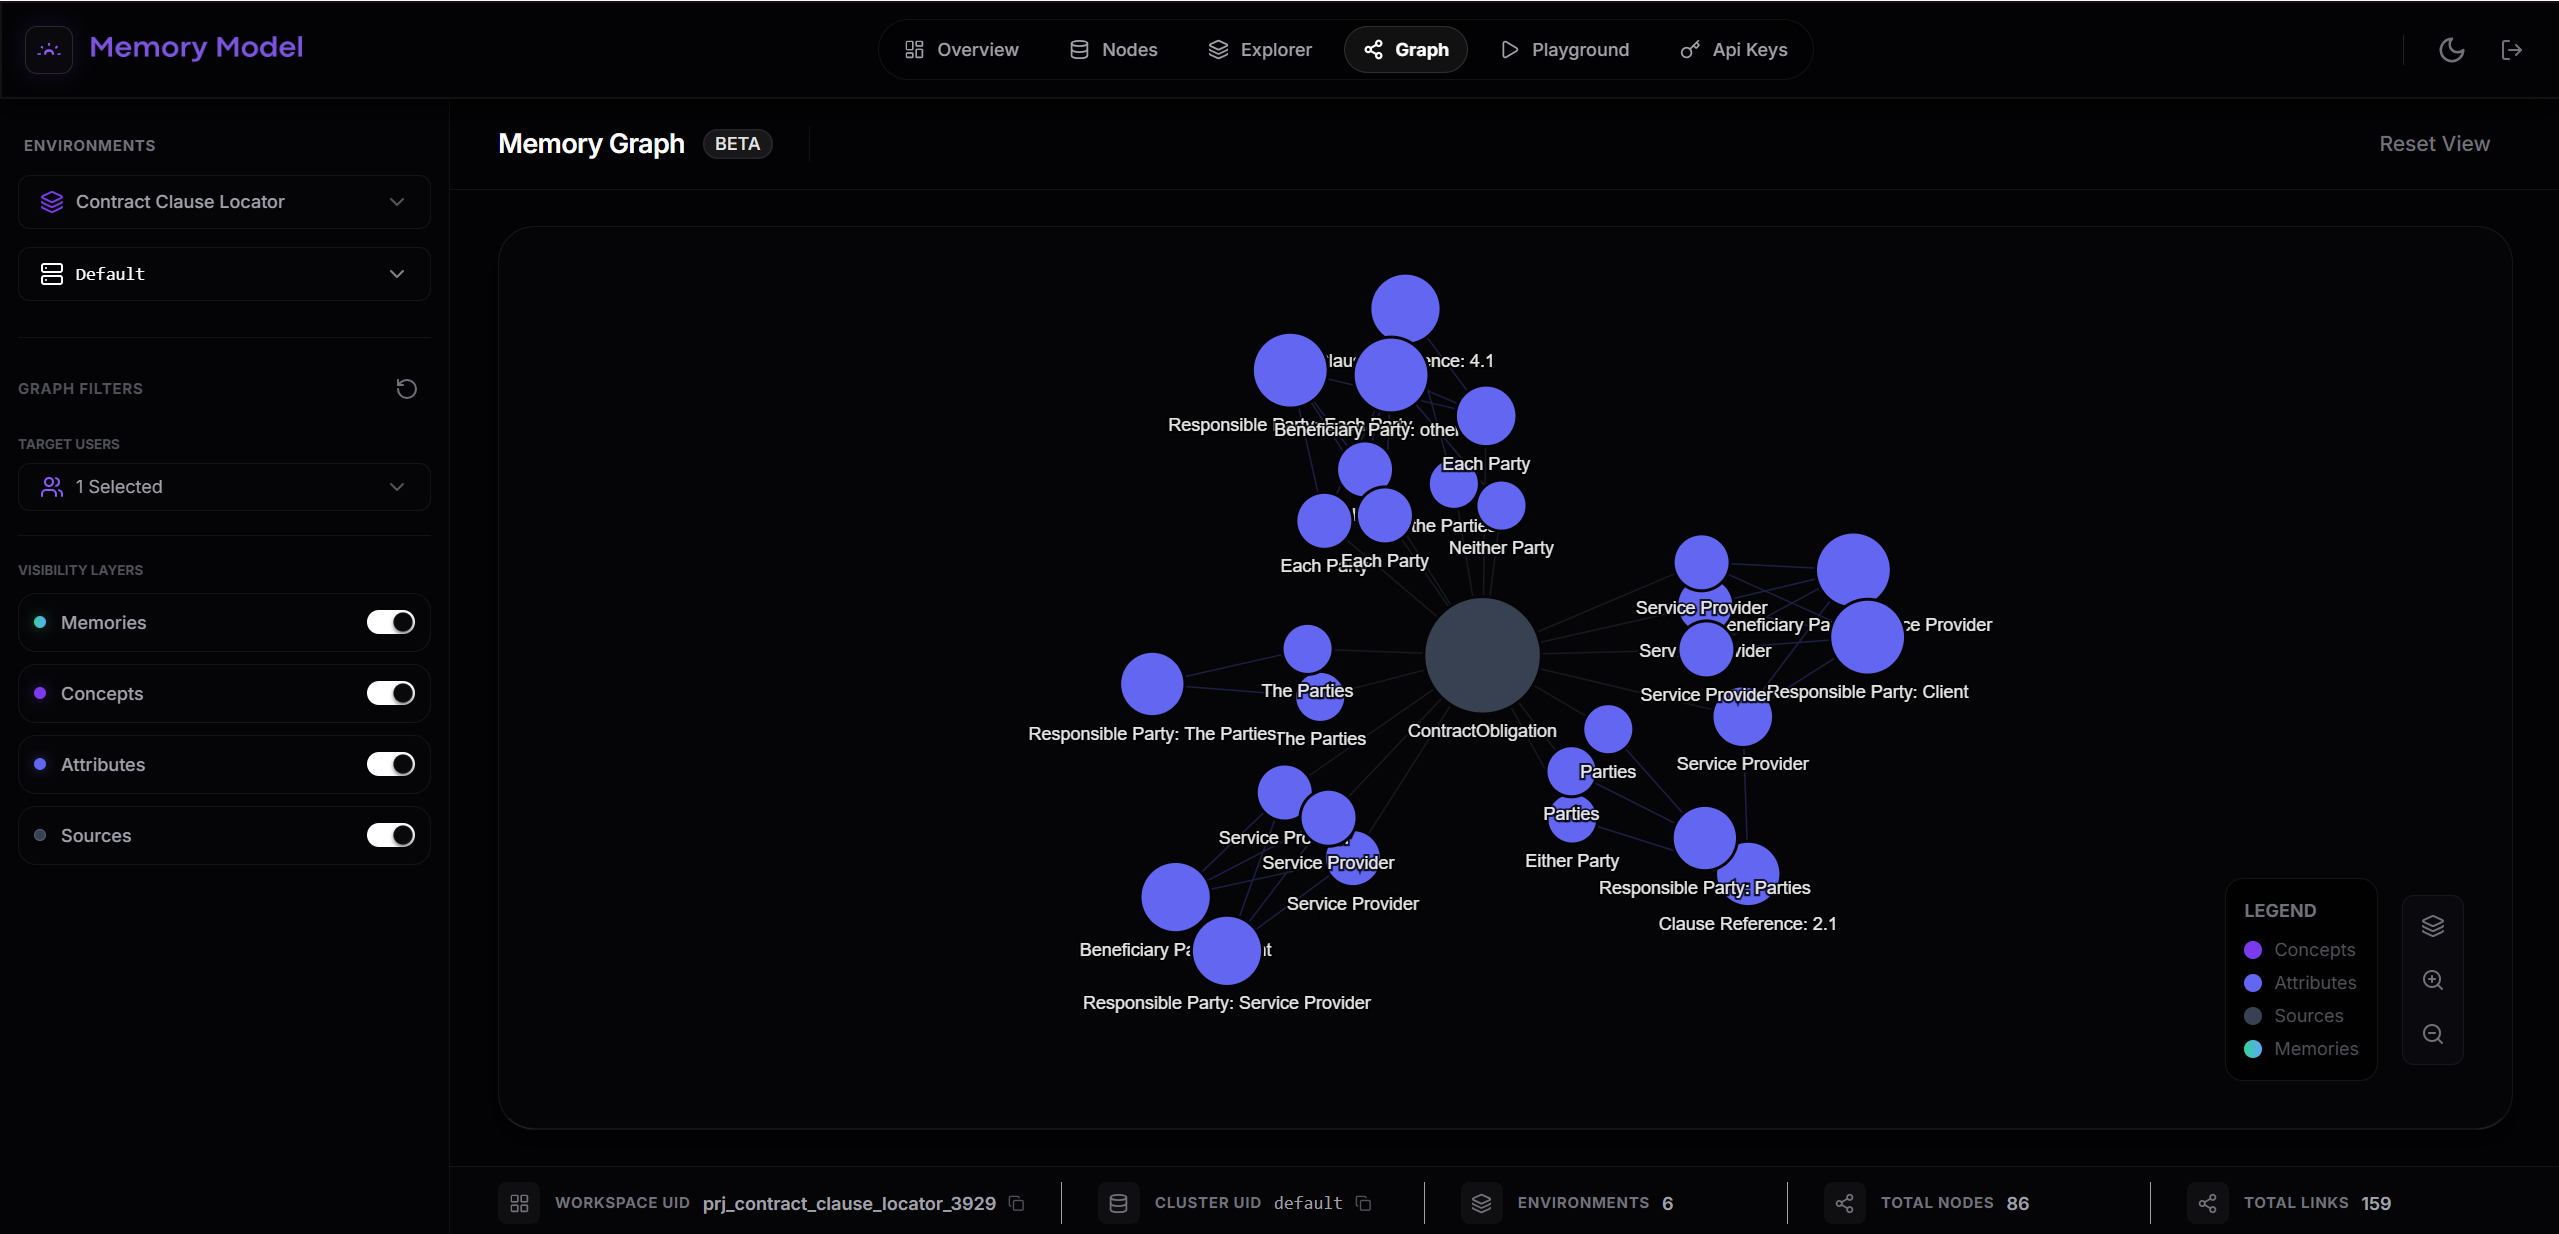Click the logout icon top right
Viewport: 2559px width, 1234px height.
coord(2513,49)
